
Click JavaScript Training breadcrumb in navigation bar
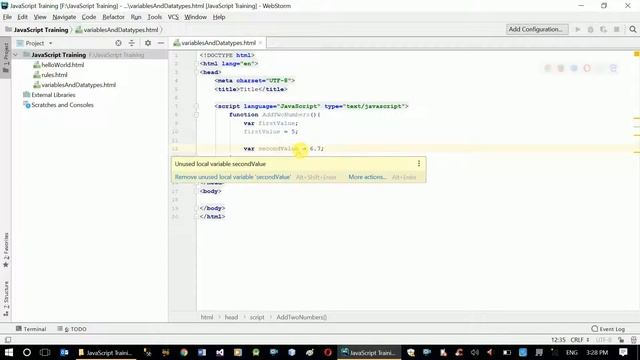point(41,30)
